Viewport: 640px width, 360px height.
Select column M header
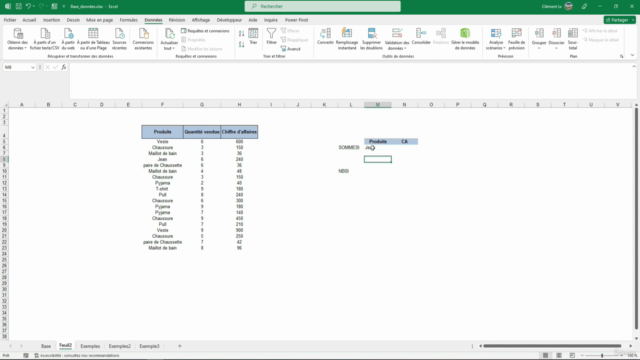pyautogui.click(x=378, y=105)
